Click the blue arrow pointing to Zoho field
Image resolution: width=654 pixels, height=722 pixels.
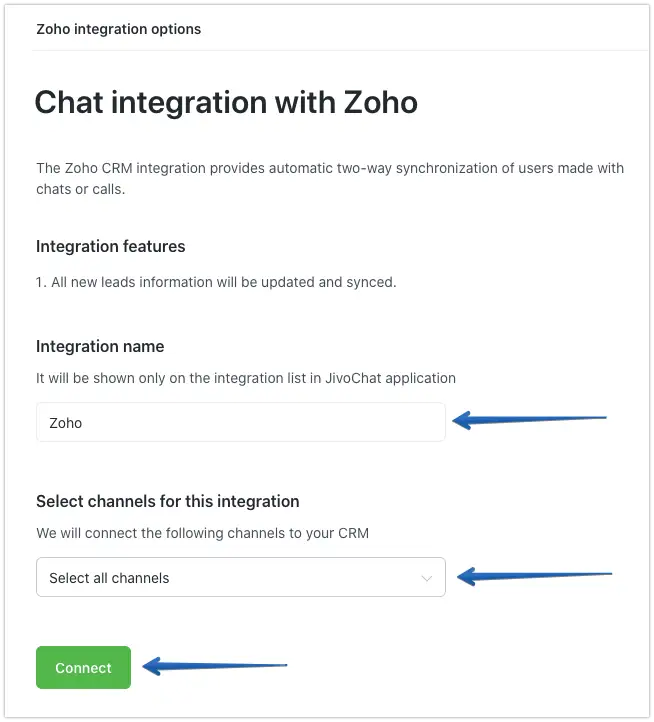[530, 420]
